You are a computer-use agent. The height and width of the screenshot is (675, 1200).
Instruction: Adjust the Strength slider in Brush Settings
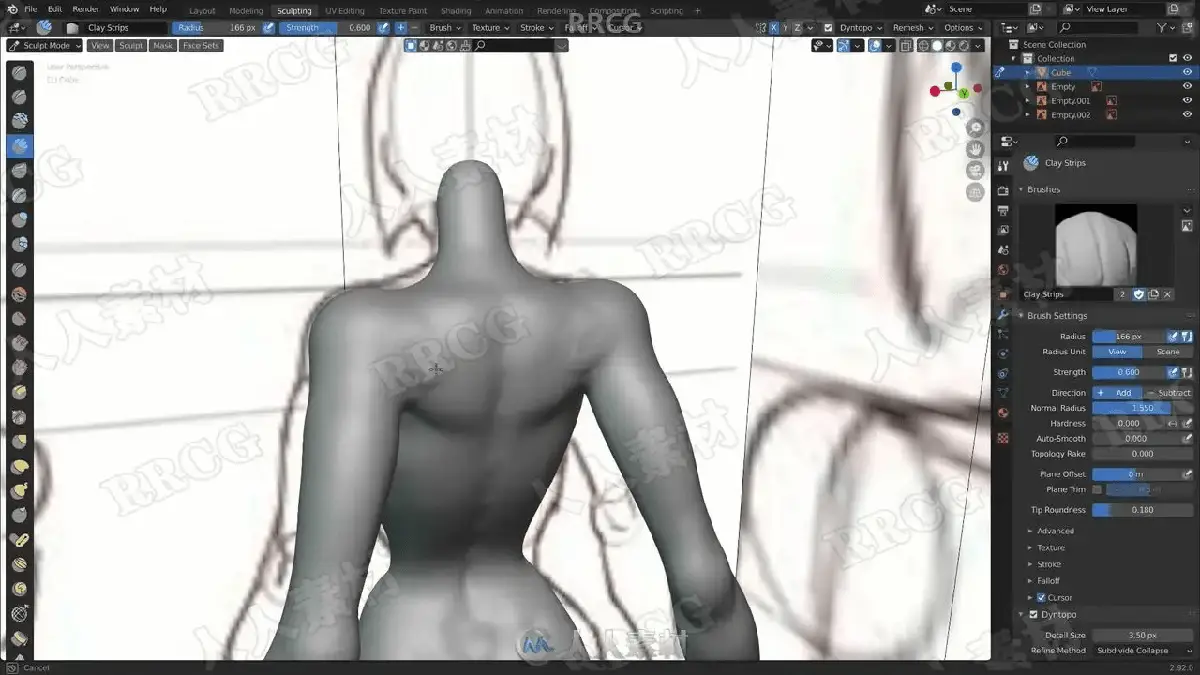[x=1128, y=372]
